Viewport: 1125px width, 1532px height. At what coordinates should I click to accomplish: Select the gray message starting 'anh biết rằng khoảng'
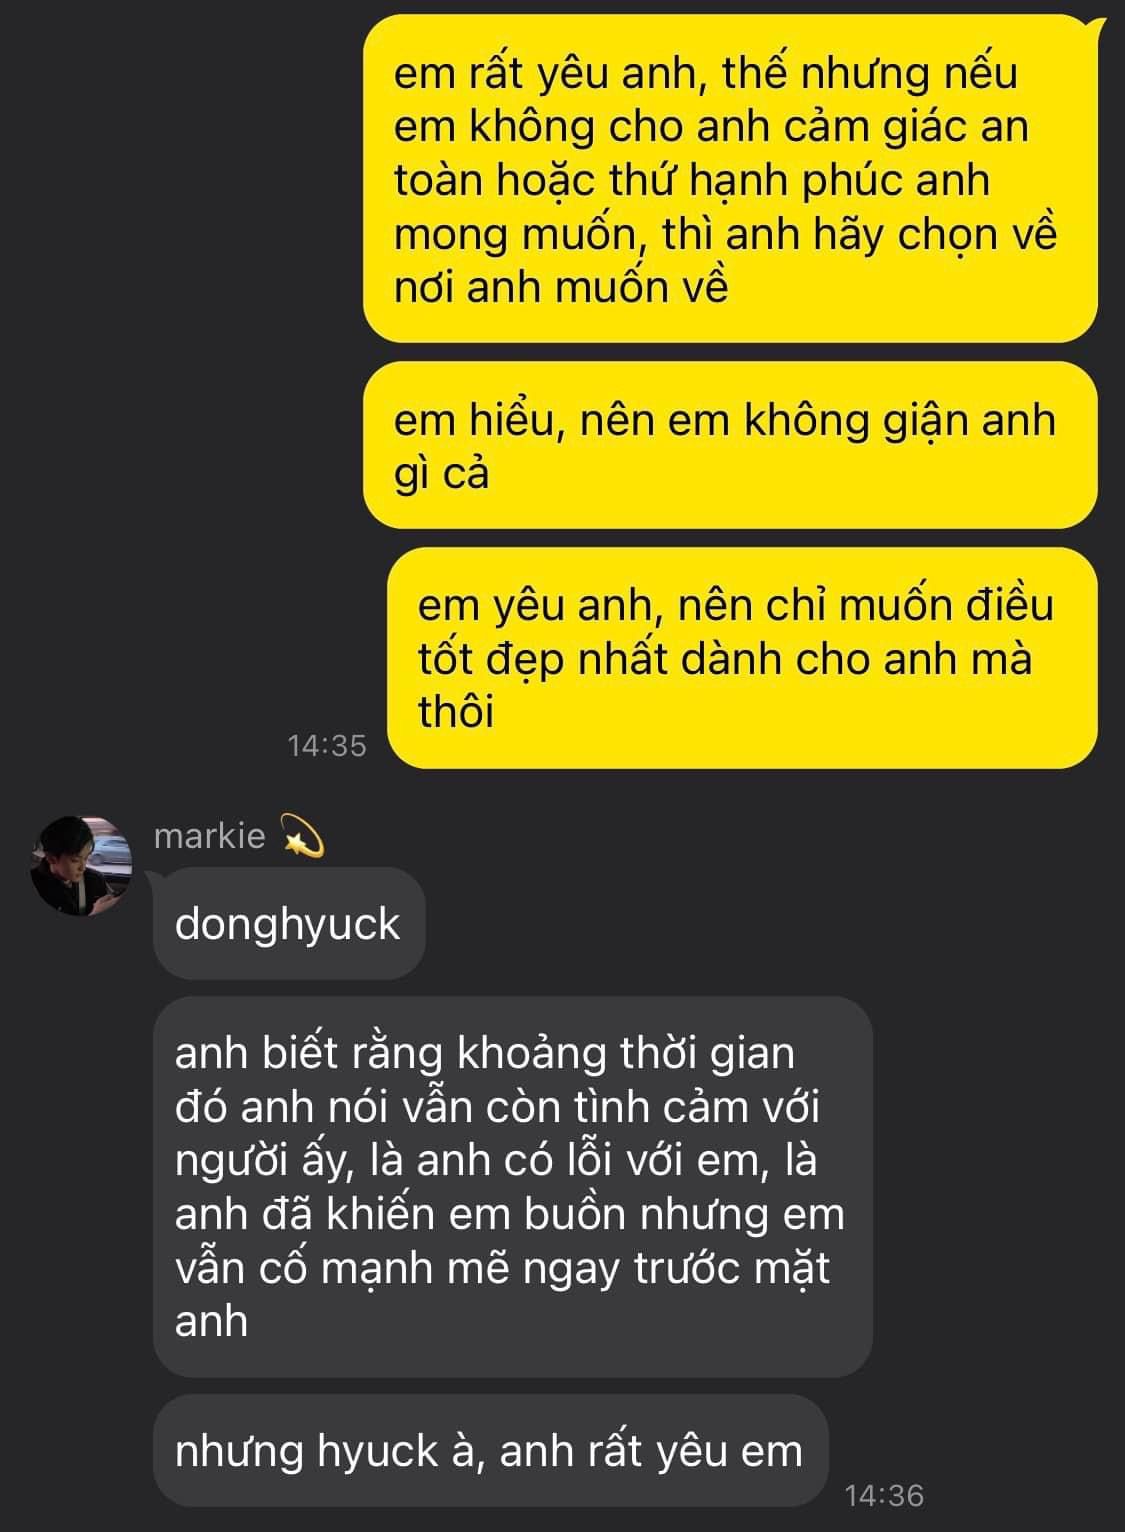[513, 1187]
